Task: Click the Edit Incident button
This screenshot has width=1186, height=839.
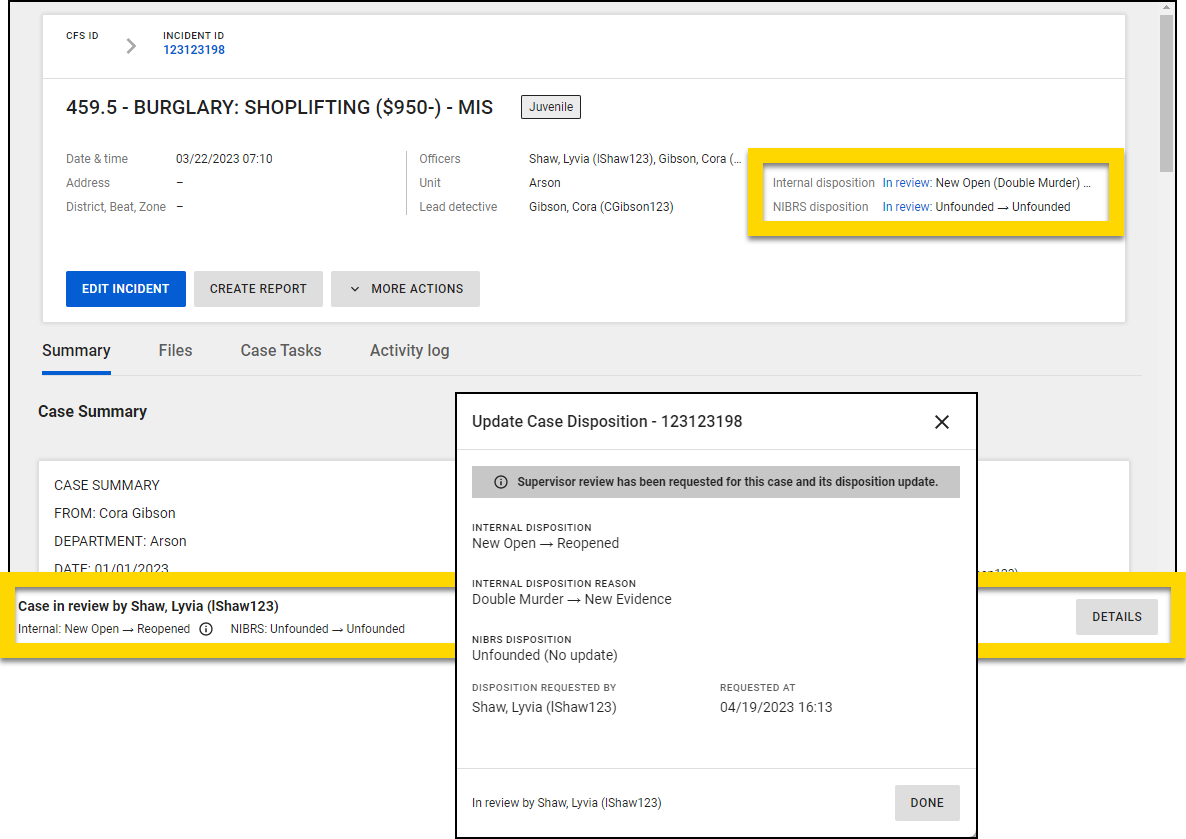Action: coord(125,289)
